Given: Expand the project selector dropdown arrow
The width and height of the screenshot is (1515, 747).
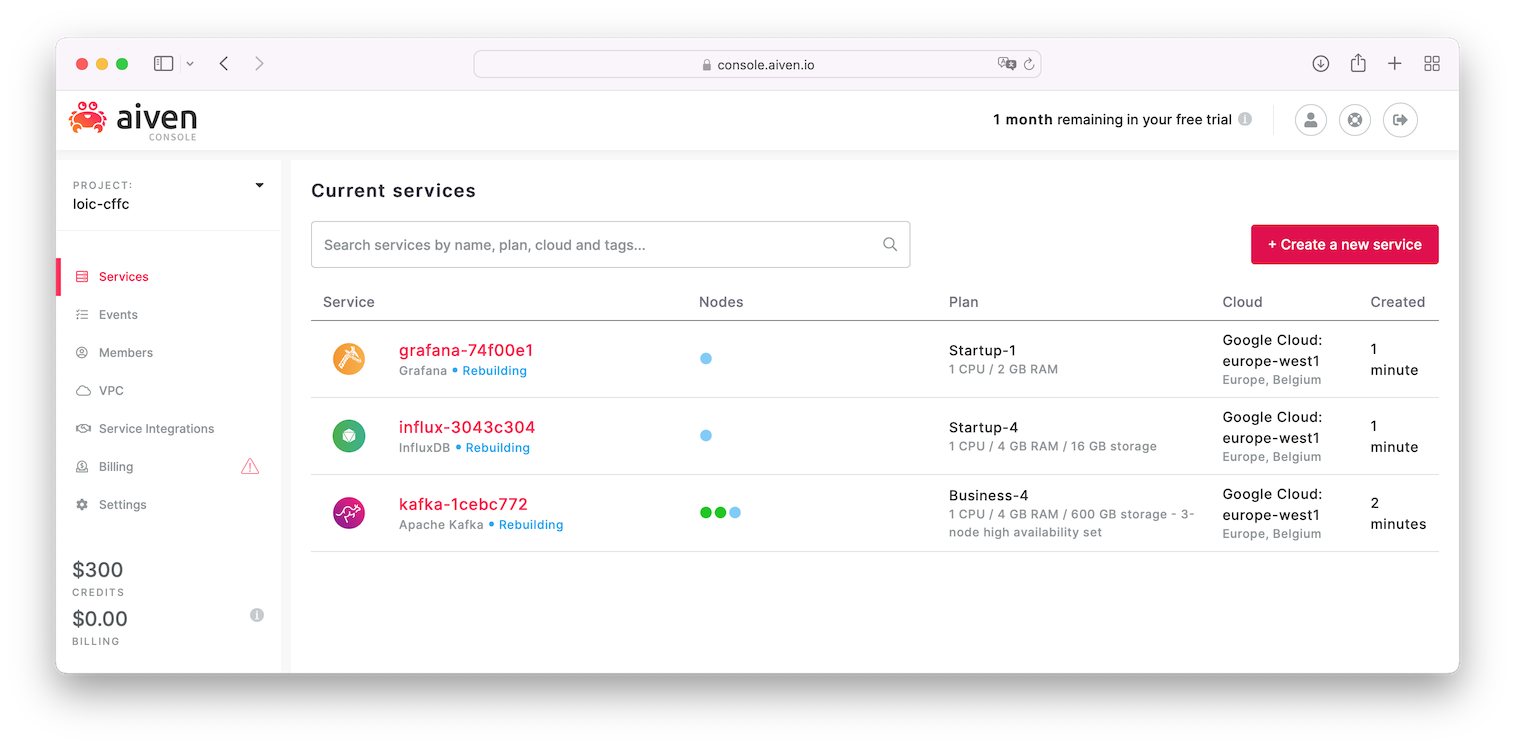Looking at the screenshot, I should [x=260, y=185].
